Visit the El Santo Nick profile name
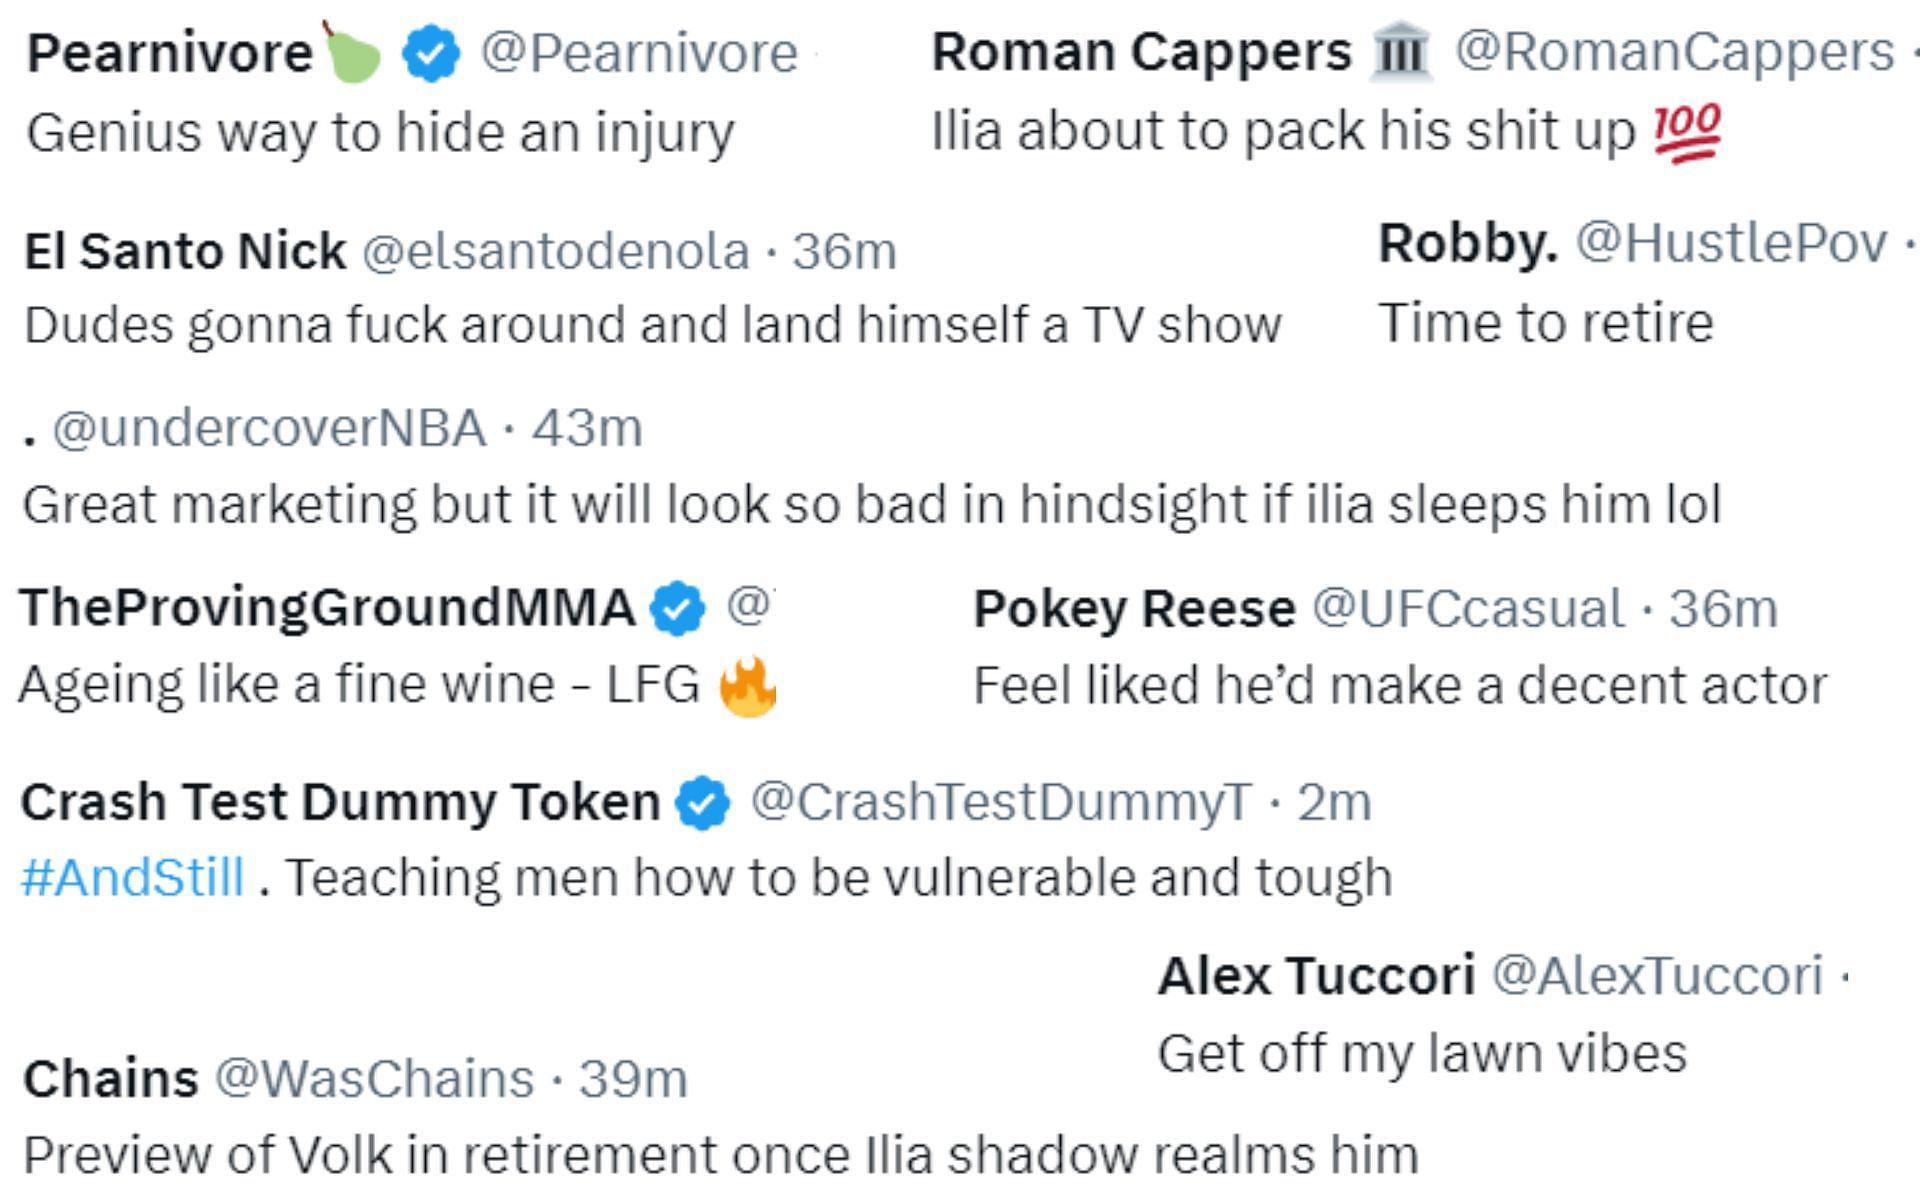The width and height of the screenshot is (1920, 1200). click(x=185, y=250)
